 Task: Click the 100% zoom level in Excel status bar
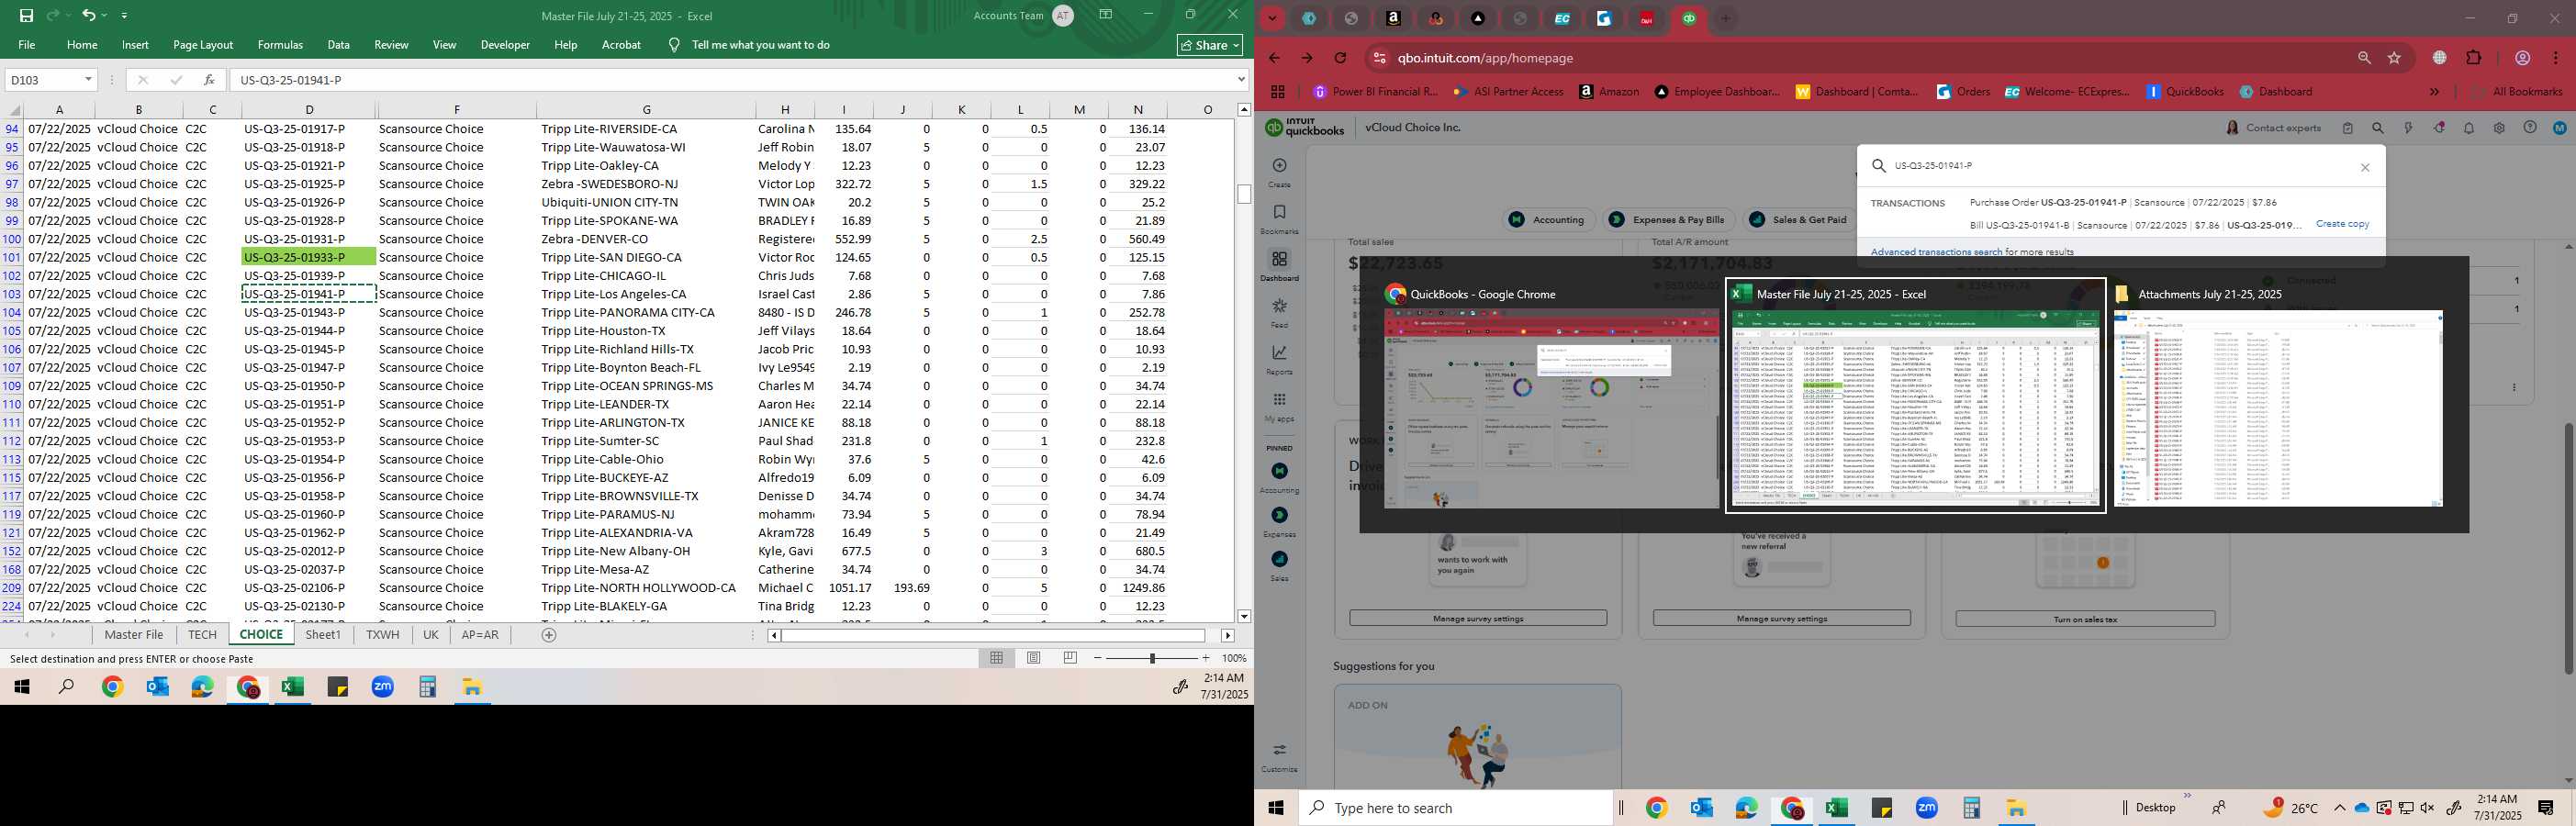pyautogui.click(x=1234, y=659)
